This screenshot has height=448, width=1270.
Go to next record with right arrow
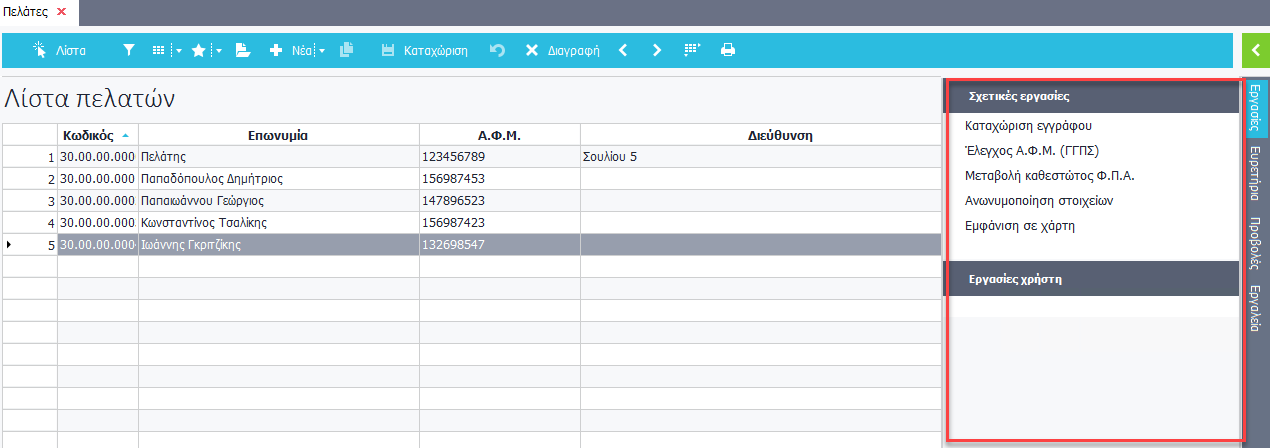[657, 49]
